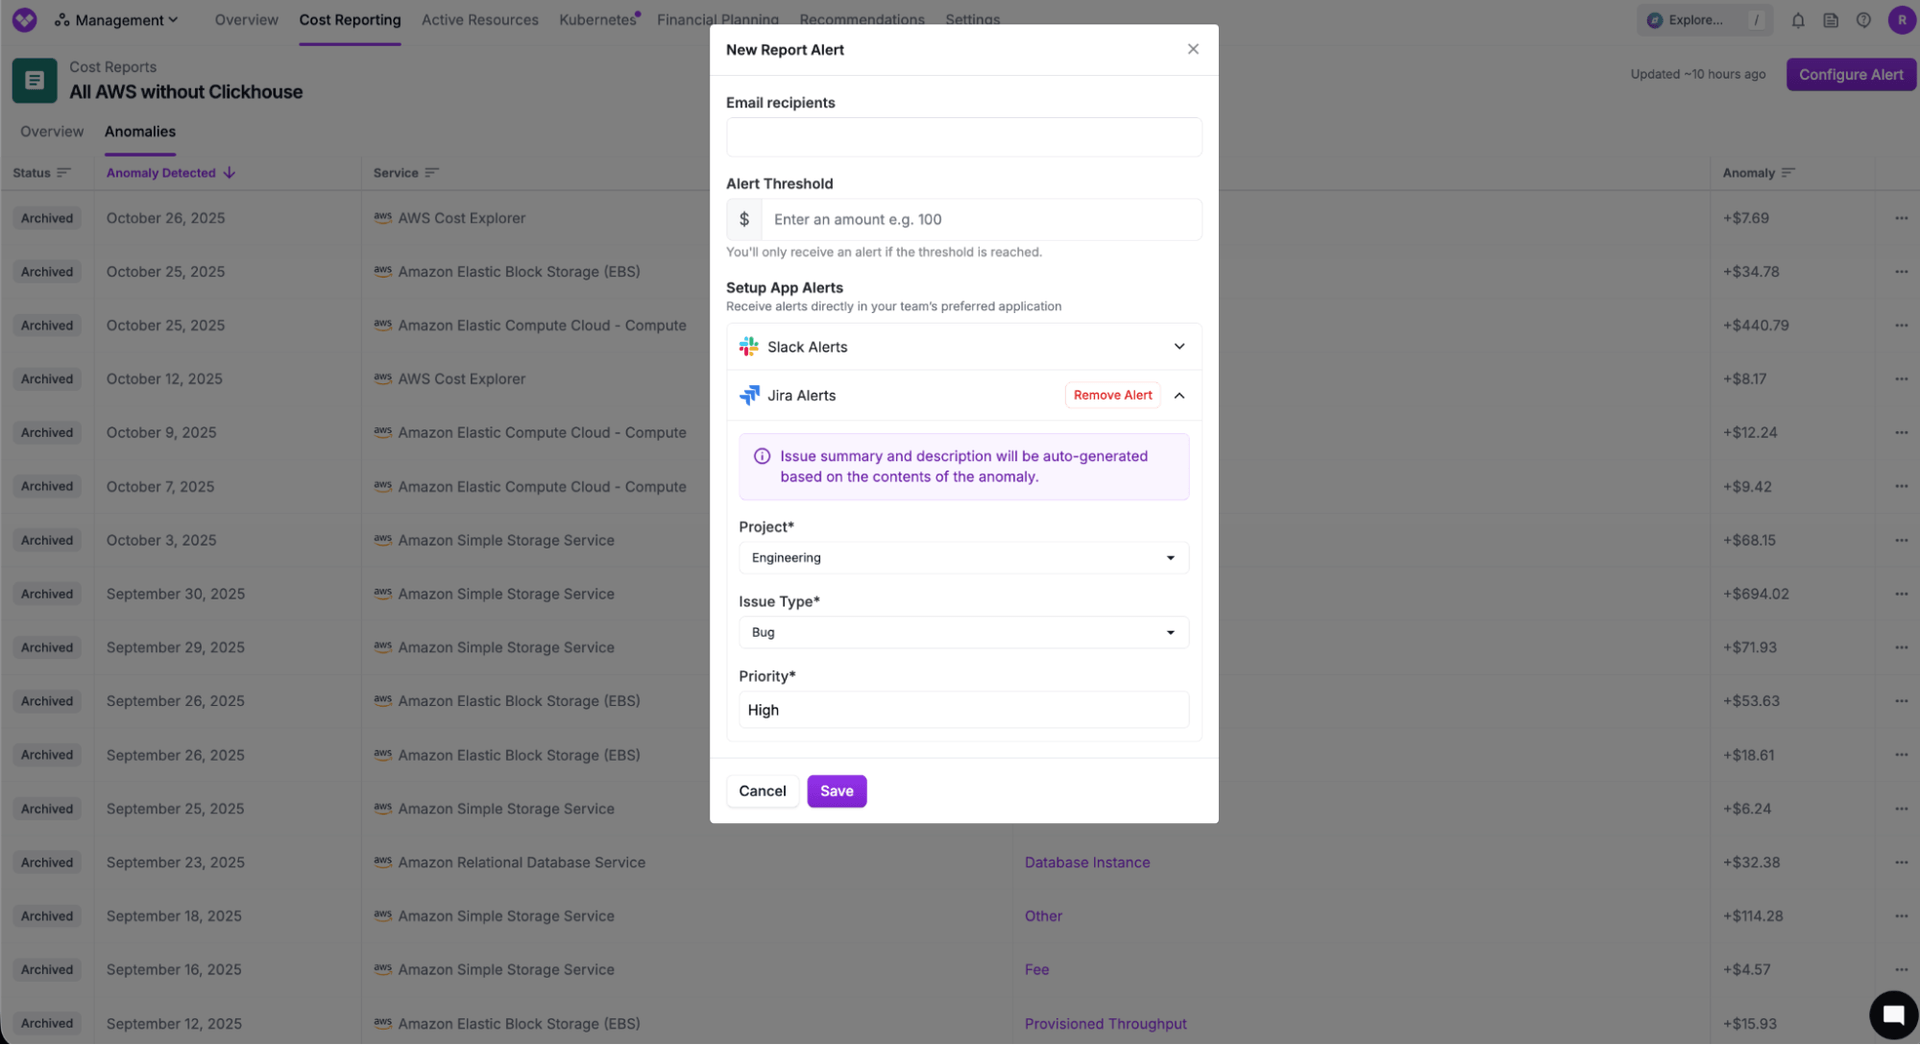Viewport: 1920px width, 1045px height.
Task: Click the Remove Alert button
Action: pos(1112,395)
